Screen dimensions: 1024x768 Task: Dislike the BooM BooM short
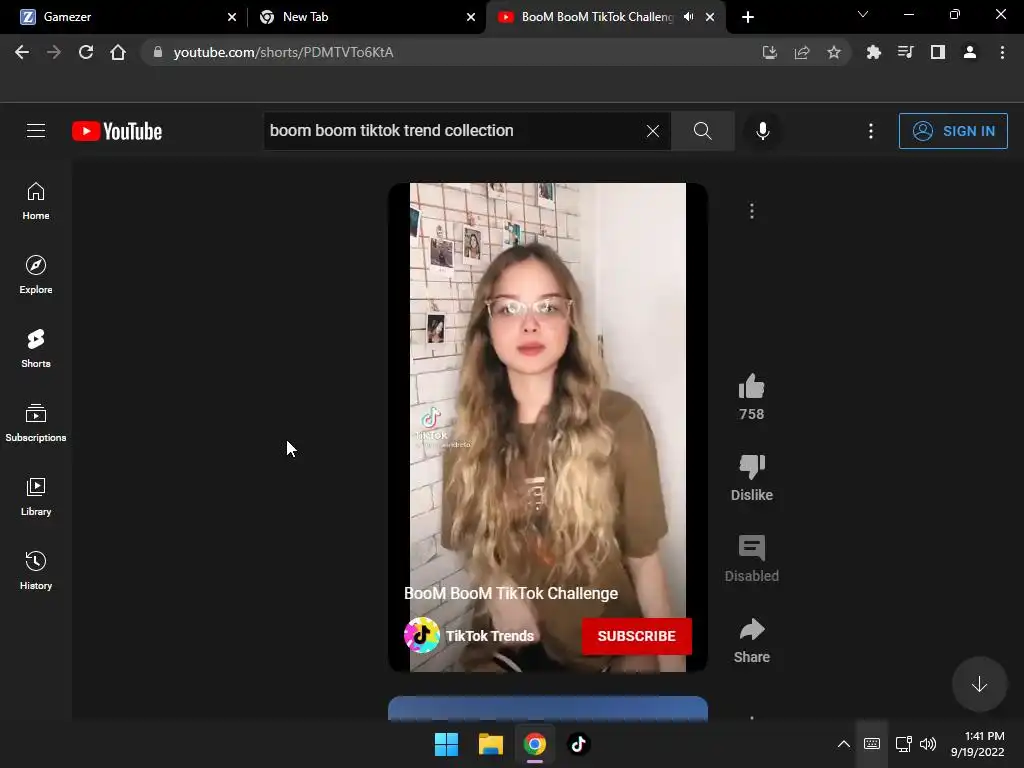(x=752, y=467)
